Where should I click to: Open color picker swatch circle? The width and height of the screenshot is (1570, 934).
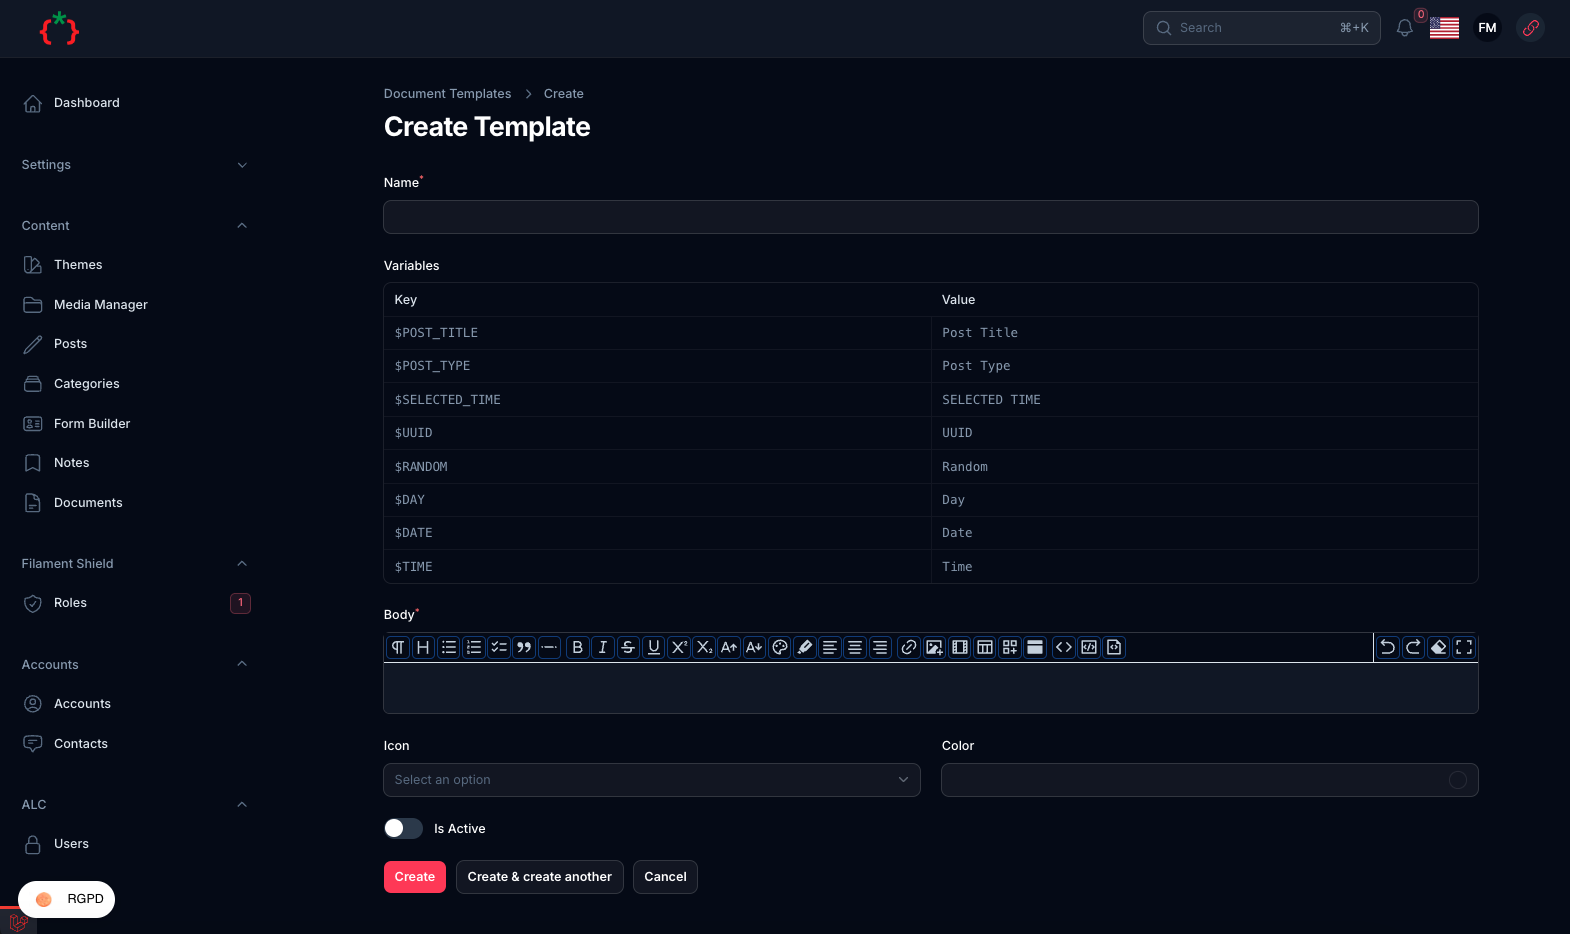1458,780
